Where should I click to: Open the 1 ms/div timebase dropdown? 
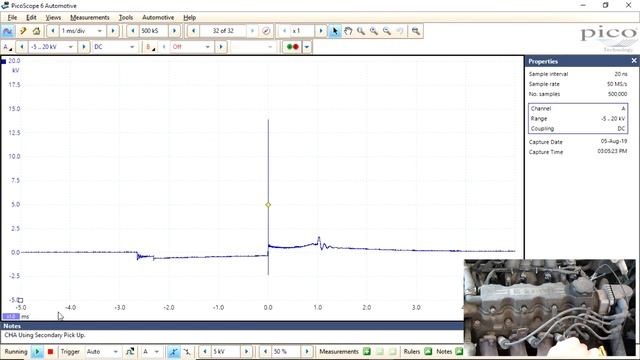click(x=100, y=31)
